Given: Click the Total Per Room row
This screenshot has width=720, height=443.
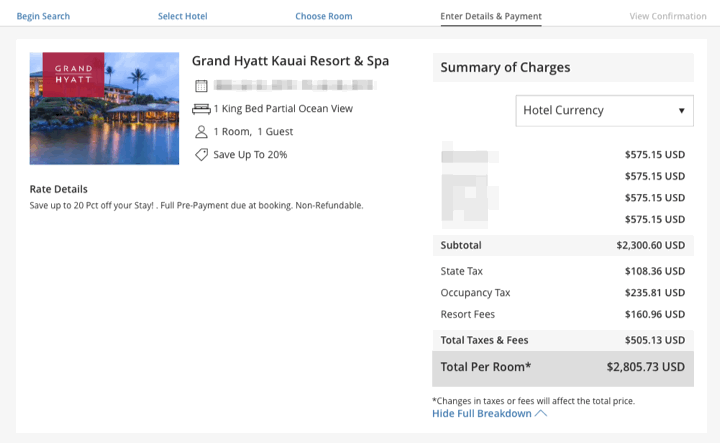Looking at the screenshot, I should [563, 367].
